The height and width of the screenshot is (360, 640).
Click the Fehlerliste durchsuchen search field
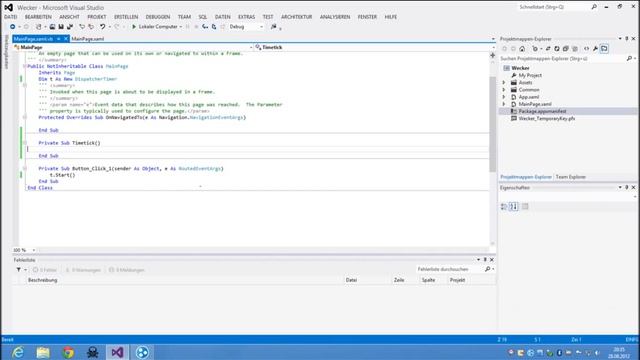pos(450,269)
